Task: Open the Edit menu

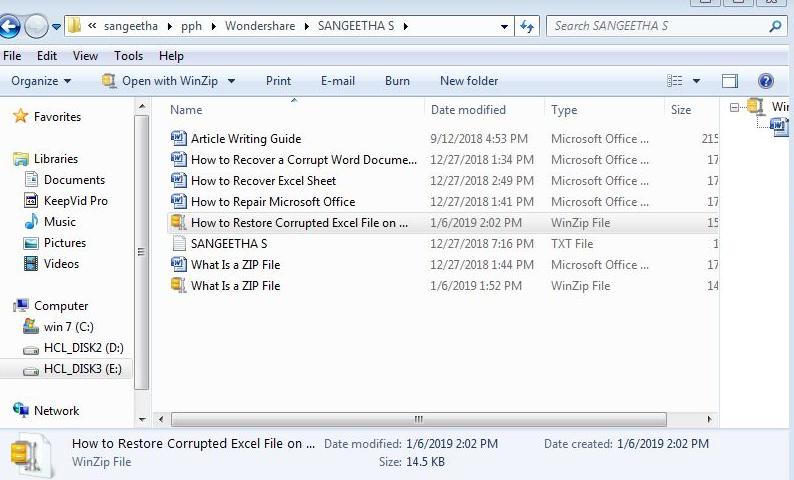Action: click(47, 56)
